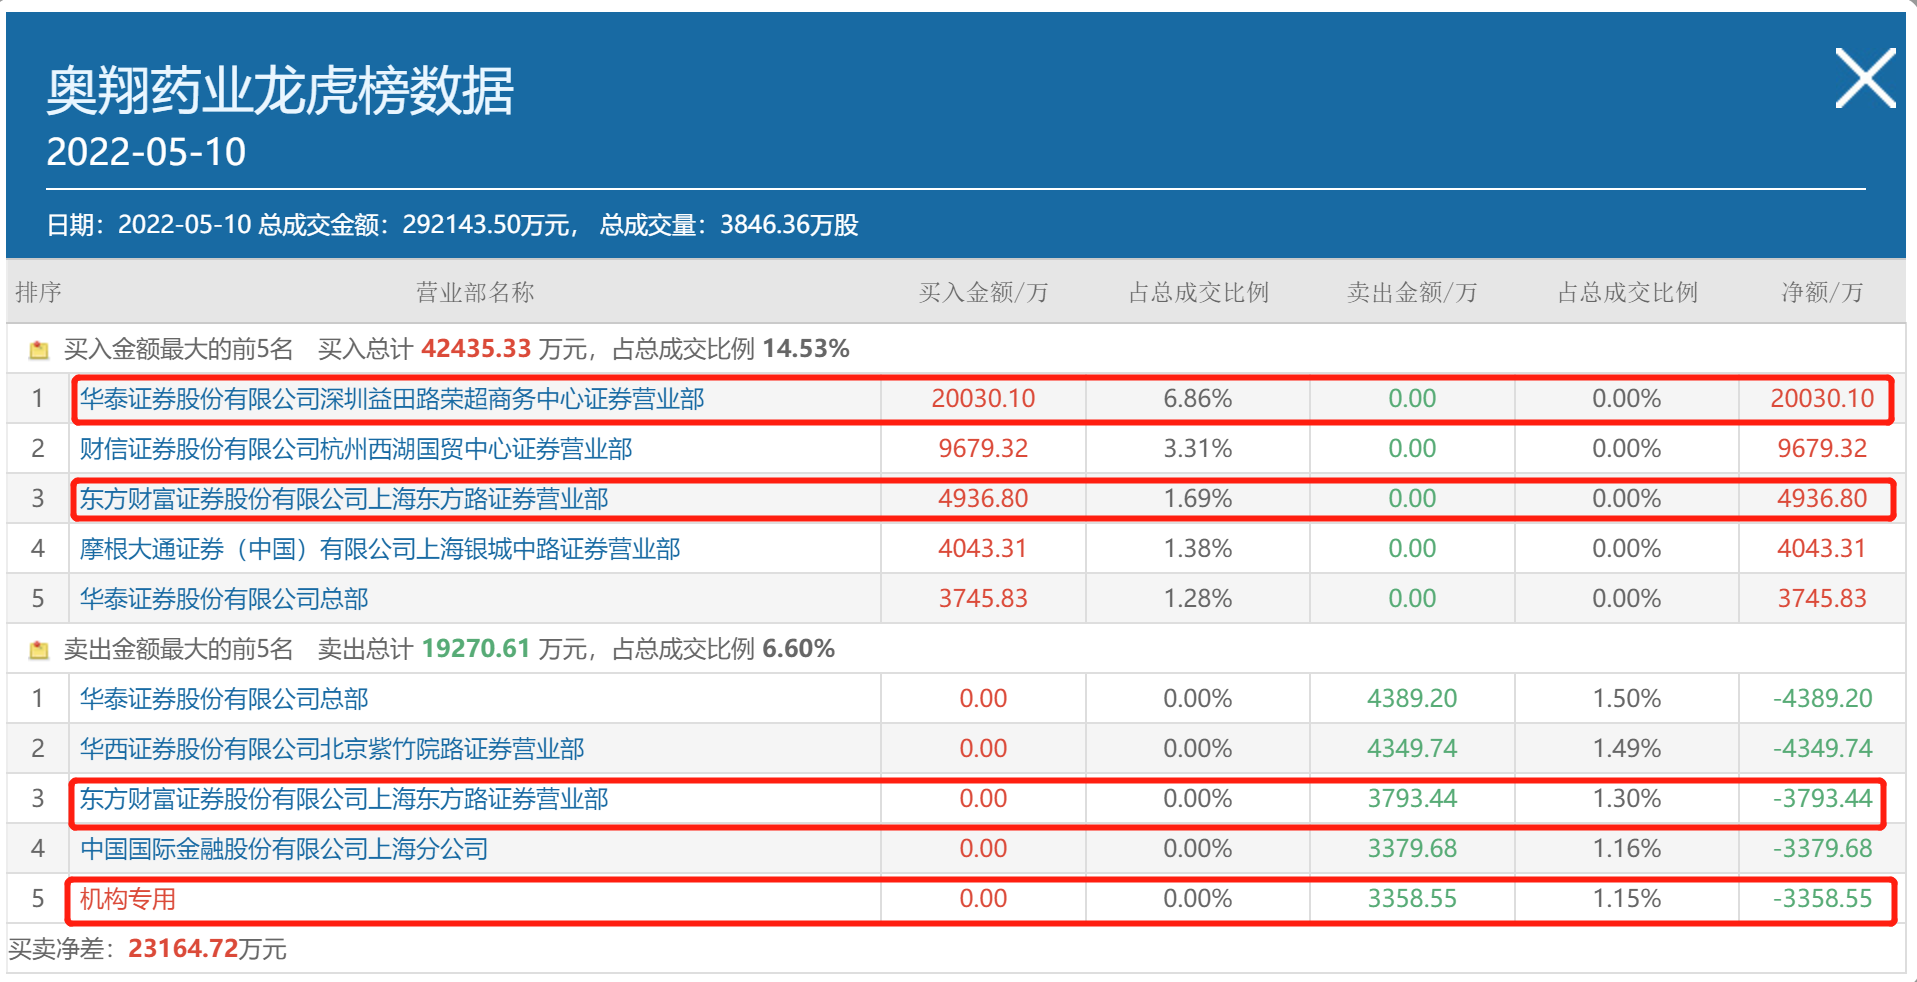Click the sell amount 4389.20
1917x982 pixels.
tap(1412, 699)
